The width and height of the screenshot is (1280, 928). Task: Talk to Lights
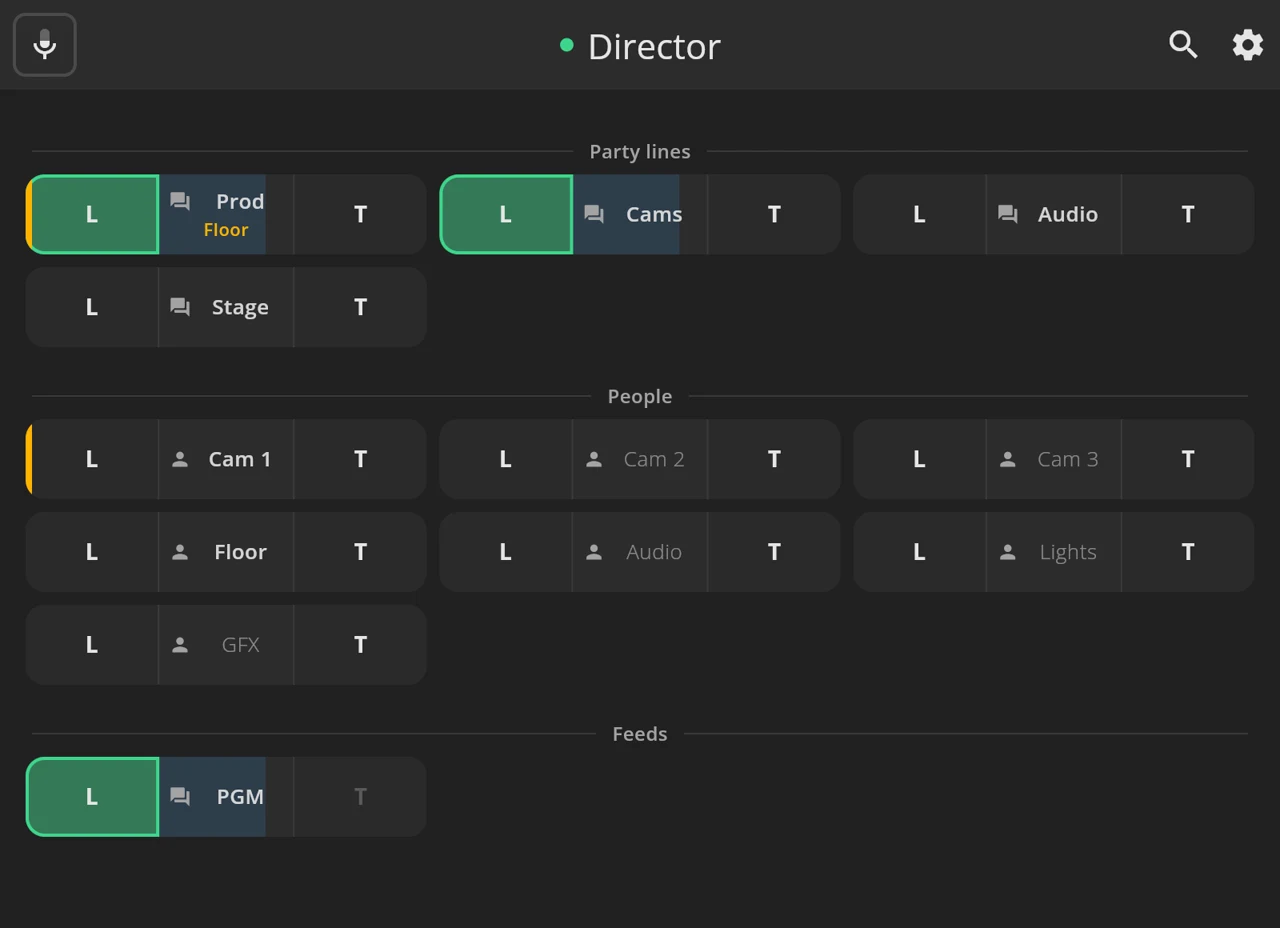[x=1188, y=552]
